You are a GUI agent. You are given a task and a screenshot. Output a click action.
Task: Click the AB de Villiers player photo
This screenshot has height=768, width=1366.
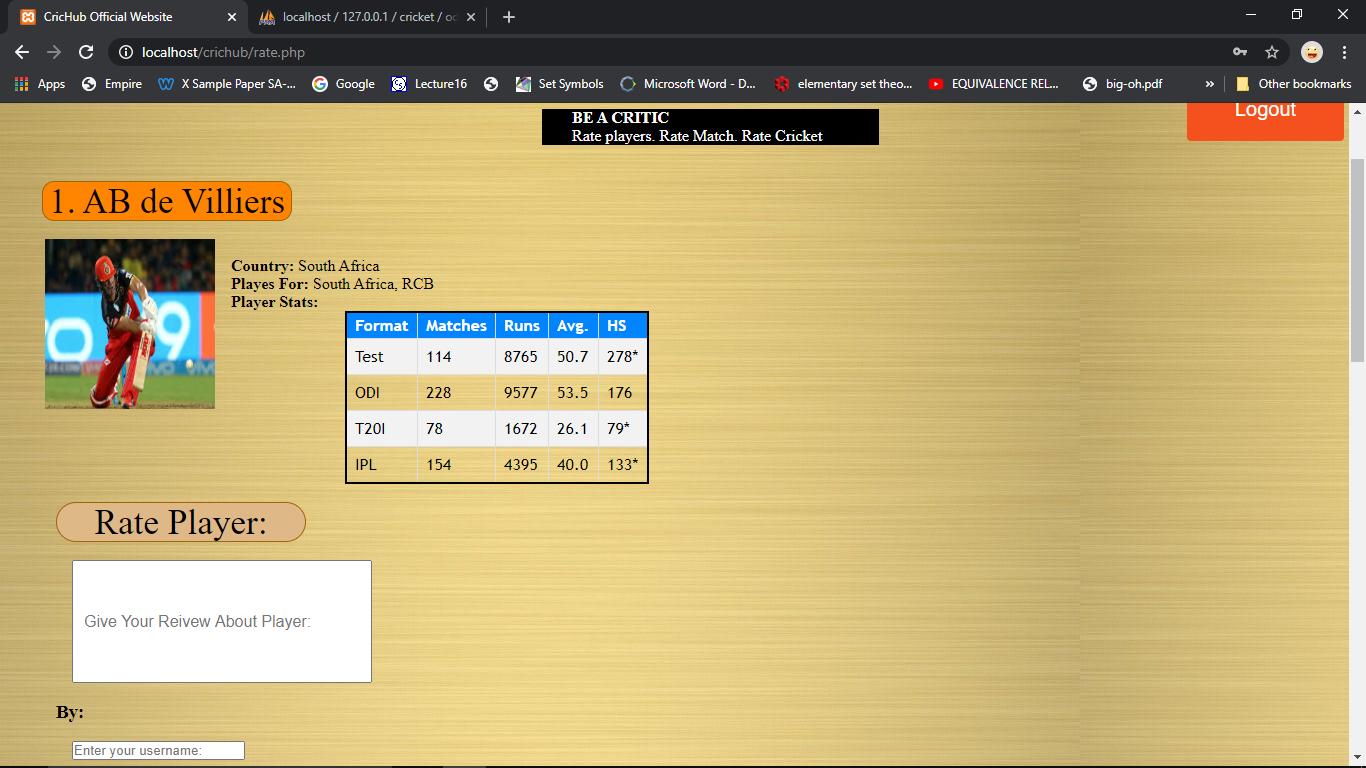(x=130, y=324)
